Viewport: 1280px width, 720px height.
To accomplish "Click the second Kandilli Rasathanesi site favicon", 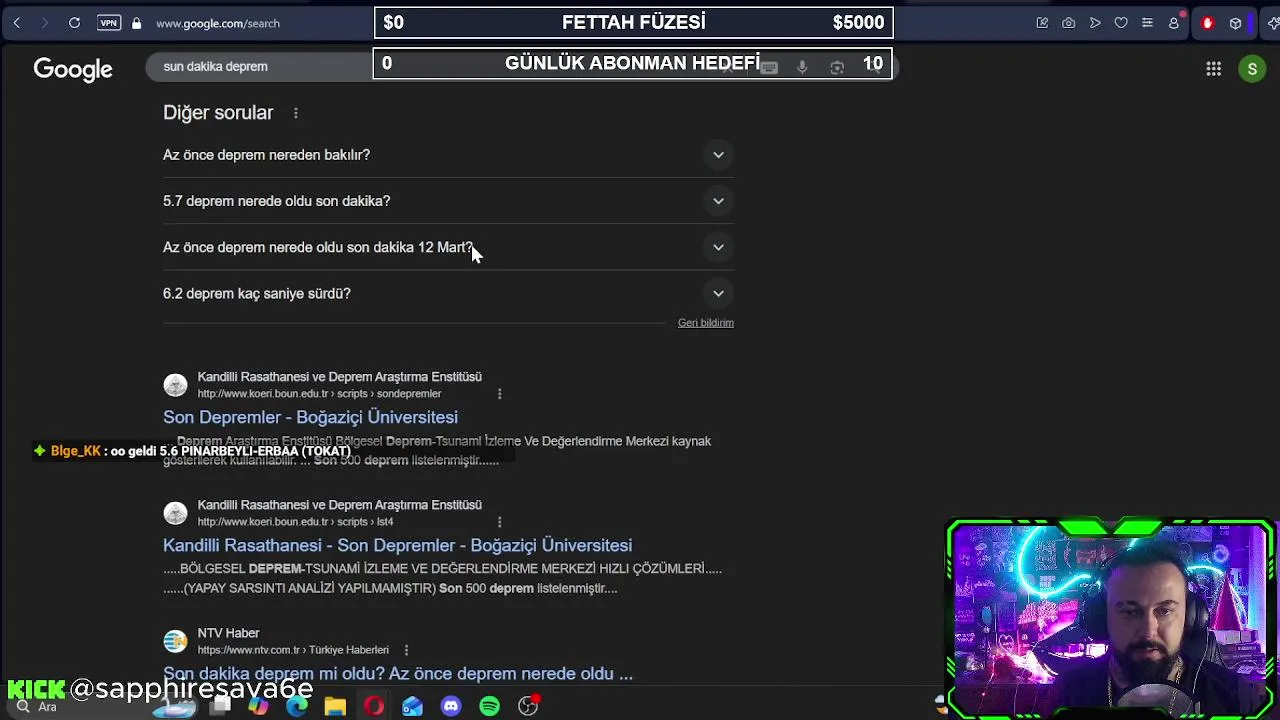I will point(175,513).
